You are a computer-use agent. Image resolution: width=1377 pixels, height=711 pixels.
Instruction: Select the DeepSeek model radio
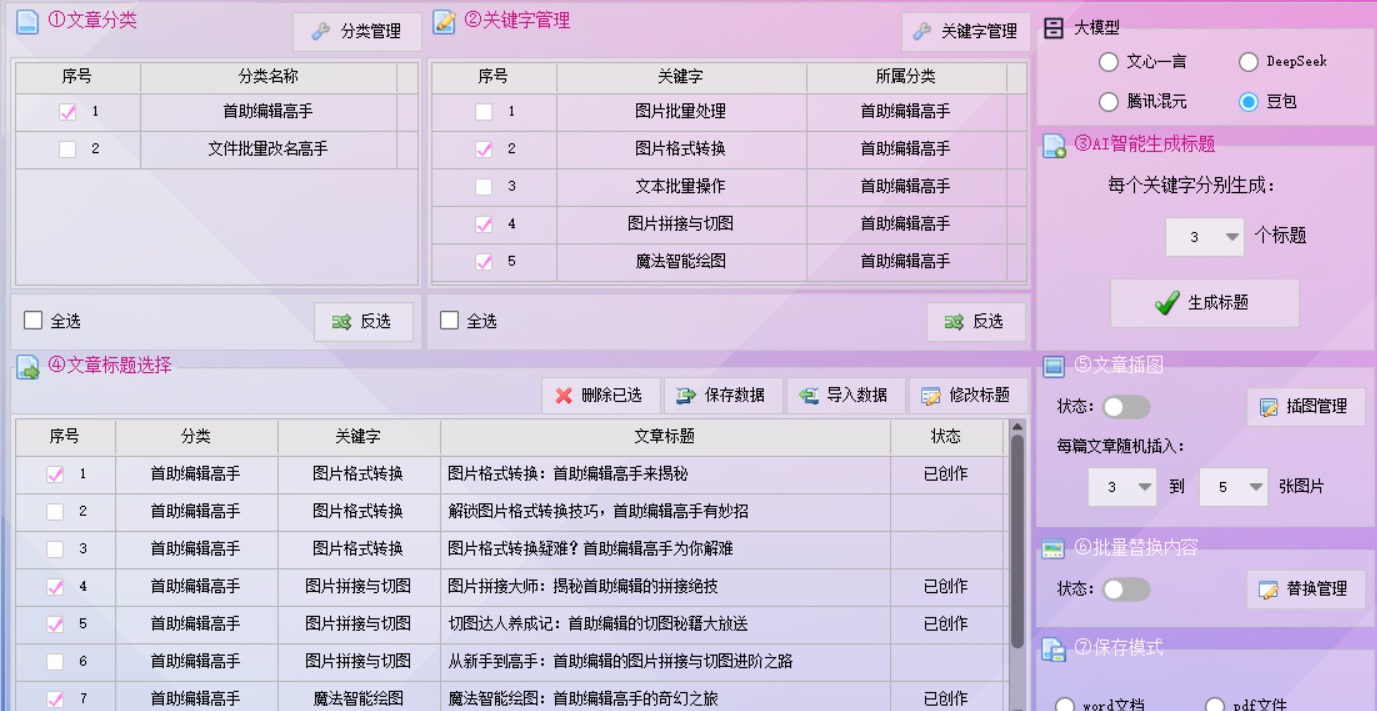pos(1248,62)
